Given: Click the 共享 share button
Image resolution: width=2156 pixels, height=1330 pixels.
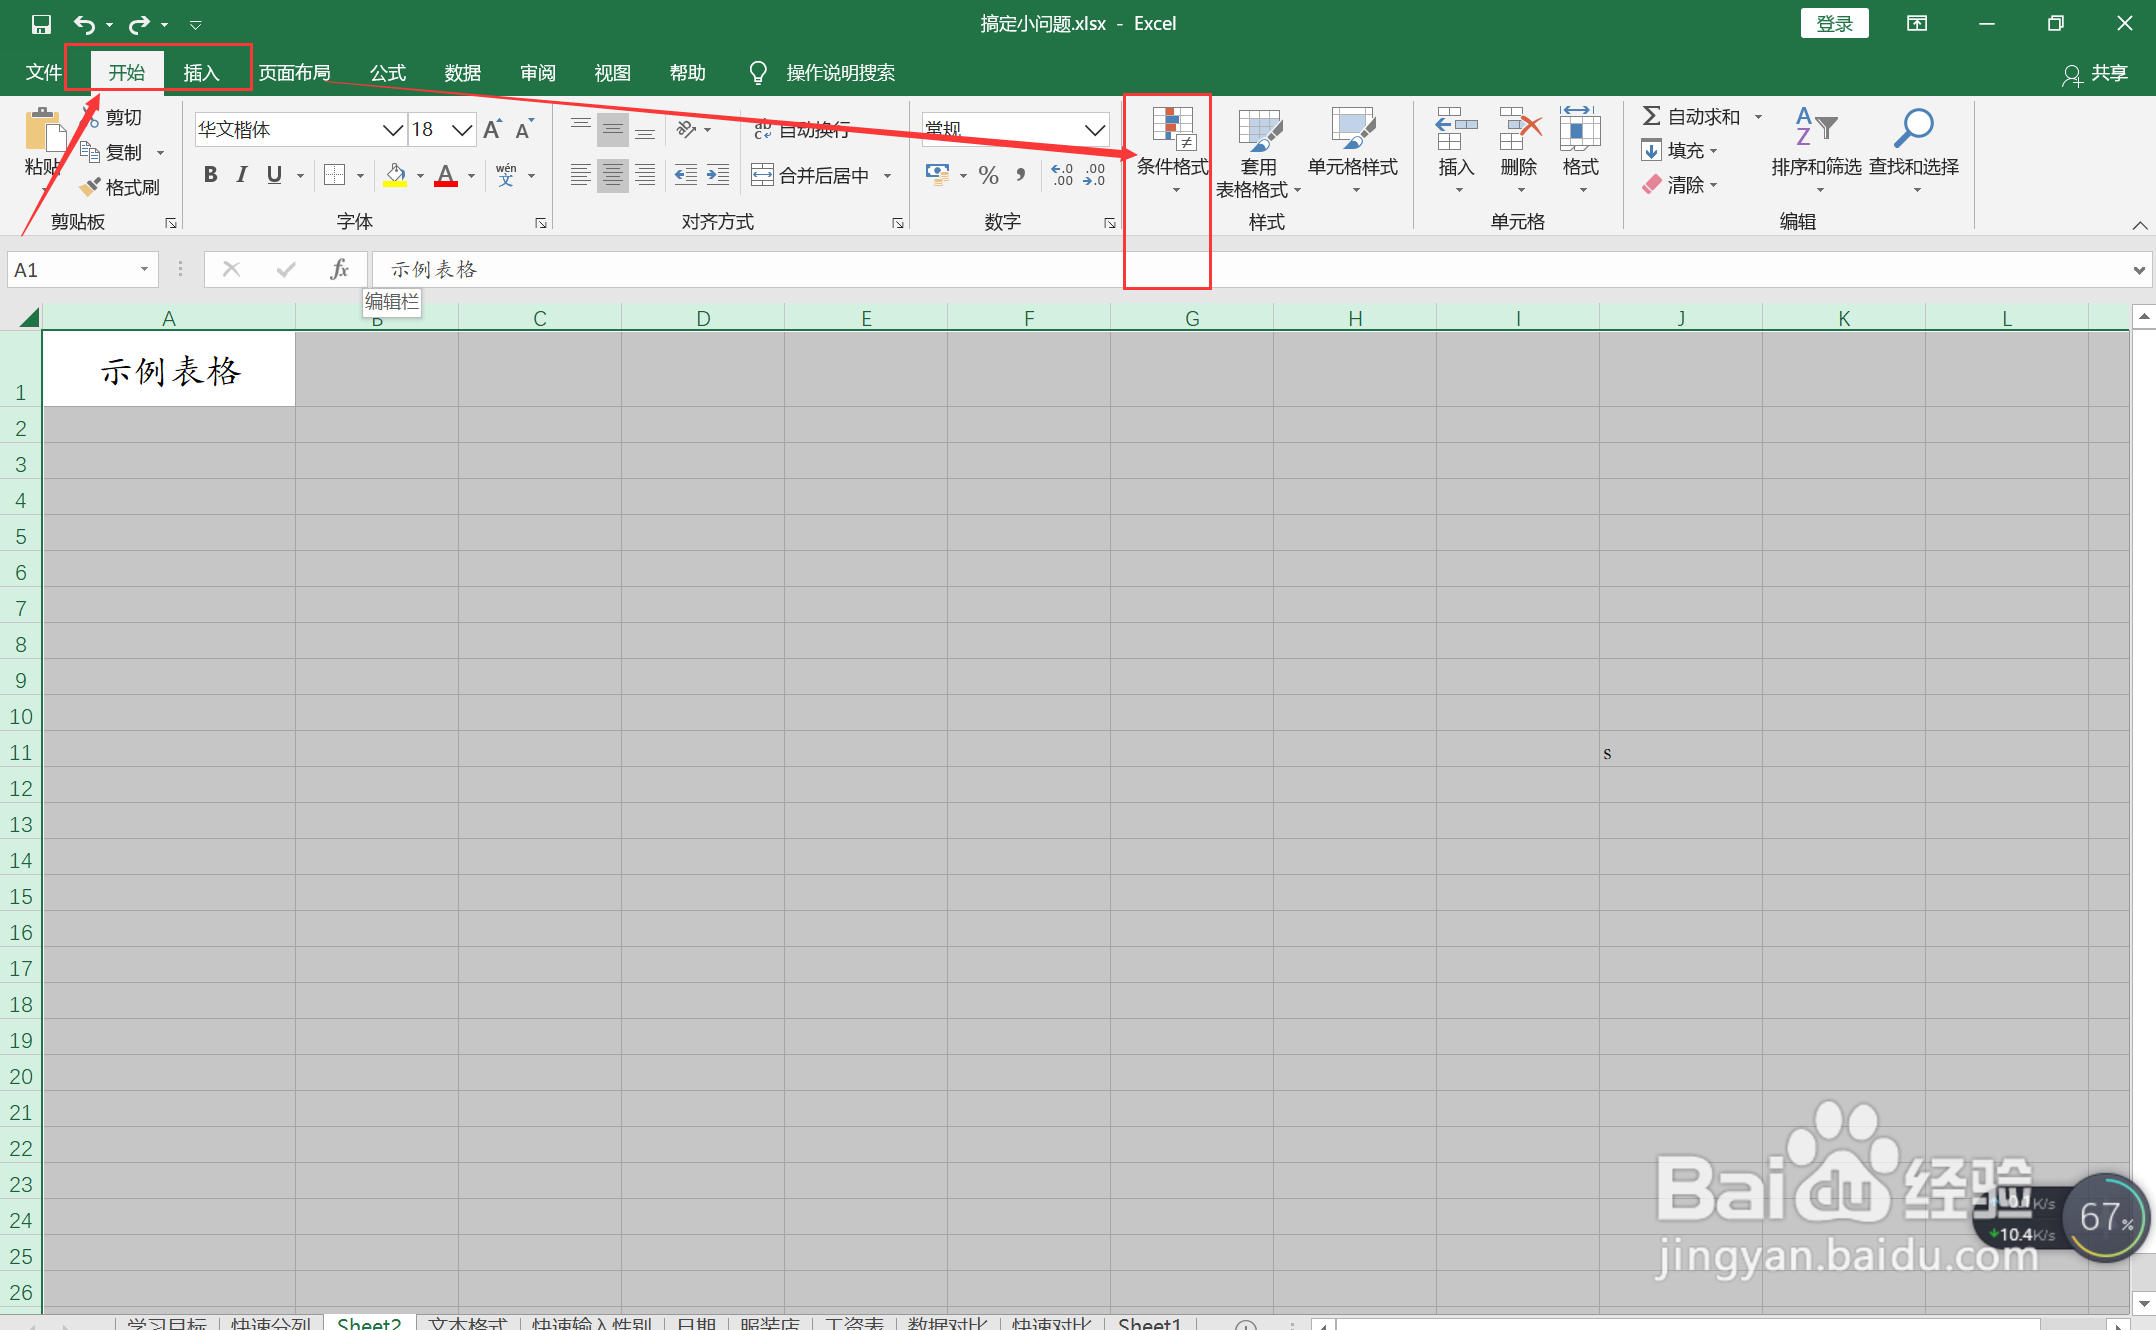Looking at the screenshot, I should click(2096, 74).
